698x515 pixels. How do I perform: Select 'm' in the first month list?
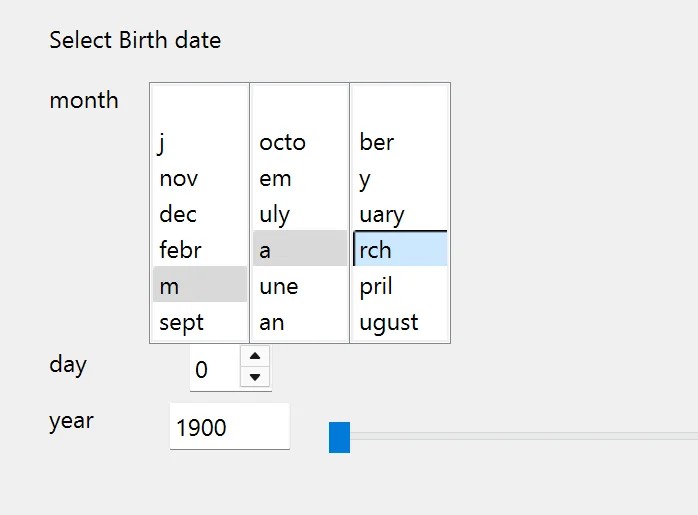pos(199,286)
